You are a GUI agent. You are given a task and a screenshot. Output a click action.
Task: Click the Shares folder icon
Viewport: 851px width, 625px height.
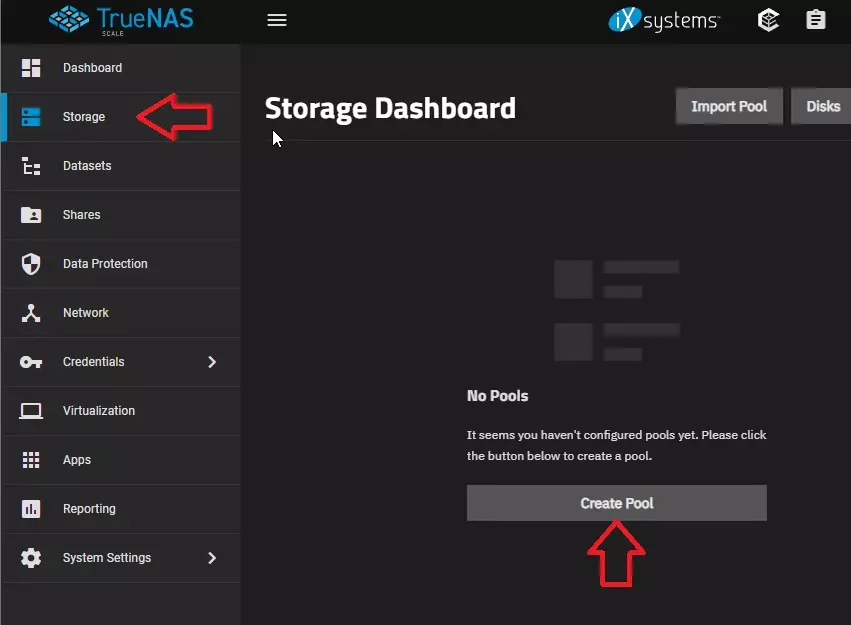[x=31, y=215]
